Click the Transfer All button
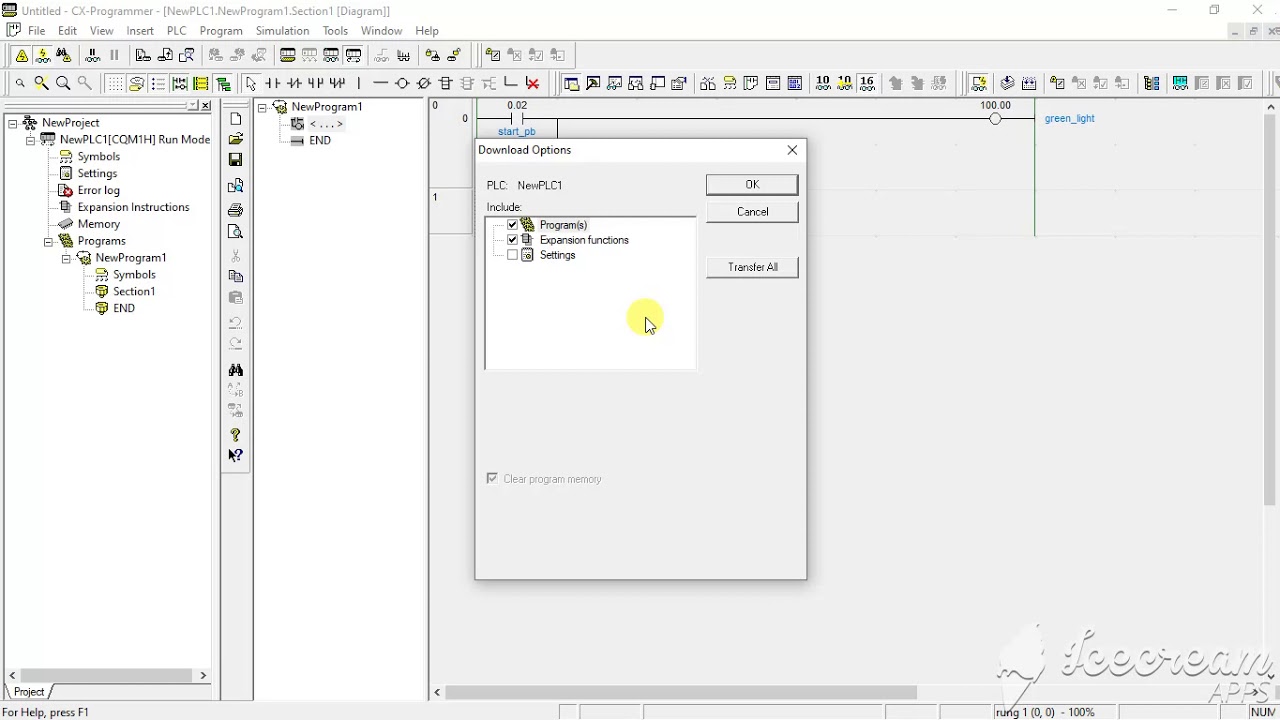Screen dimensions: 1280x720 (752, 267)
